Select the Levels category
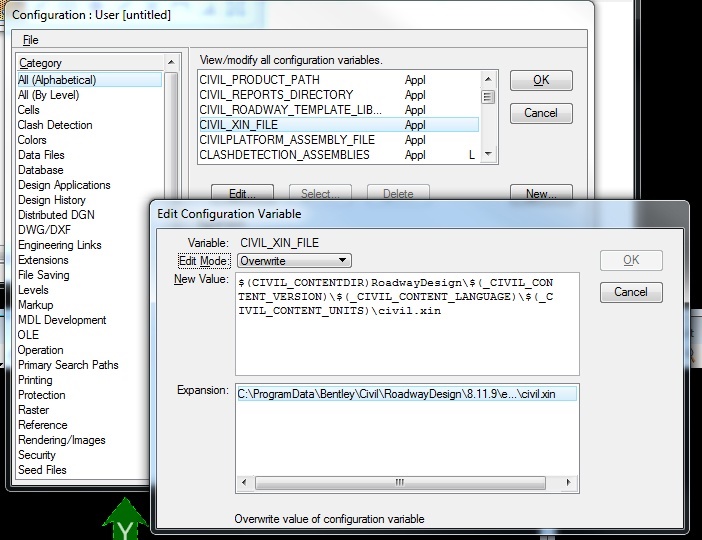The image size is (702, 540). [33, 290]
